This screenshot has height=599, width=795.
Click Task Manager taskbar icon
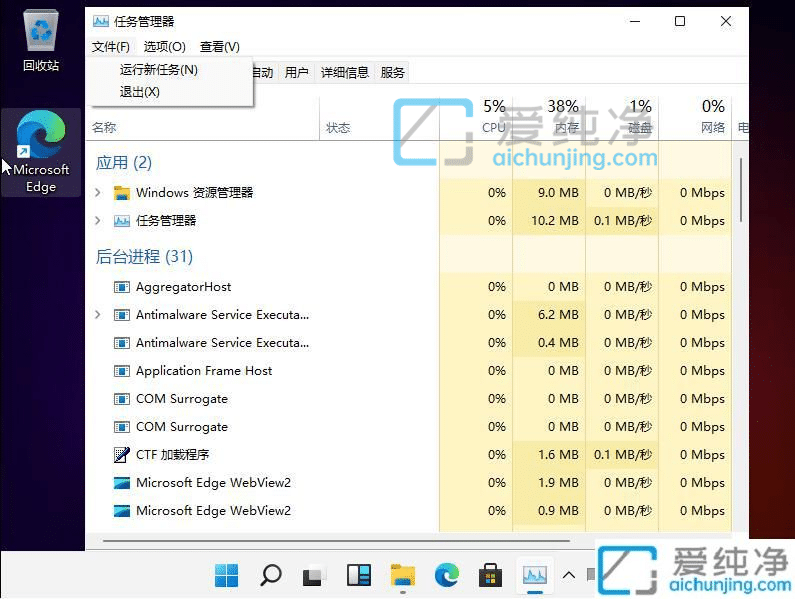pyautogui.click(x=535, y=575)
